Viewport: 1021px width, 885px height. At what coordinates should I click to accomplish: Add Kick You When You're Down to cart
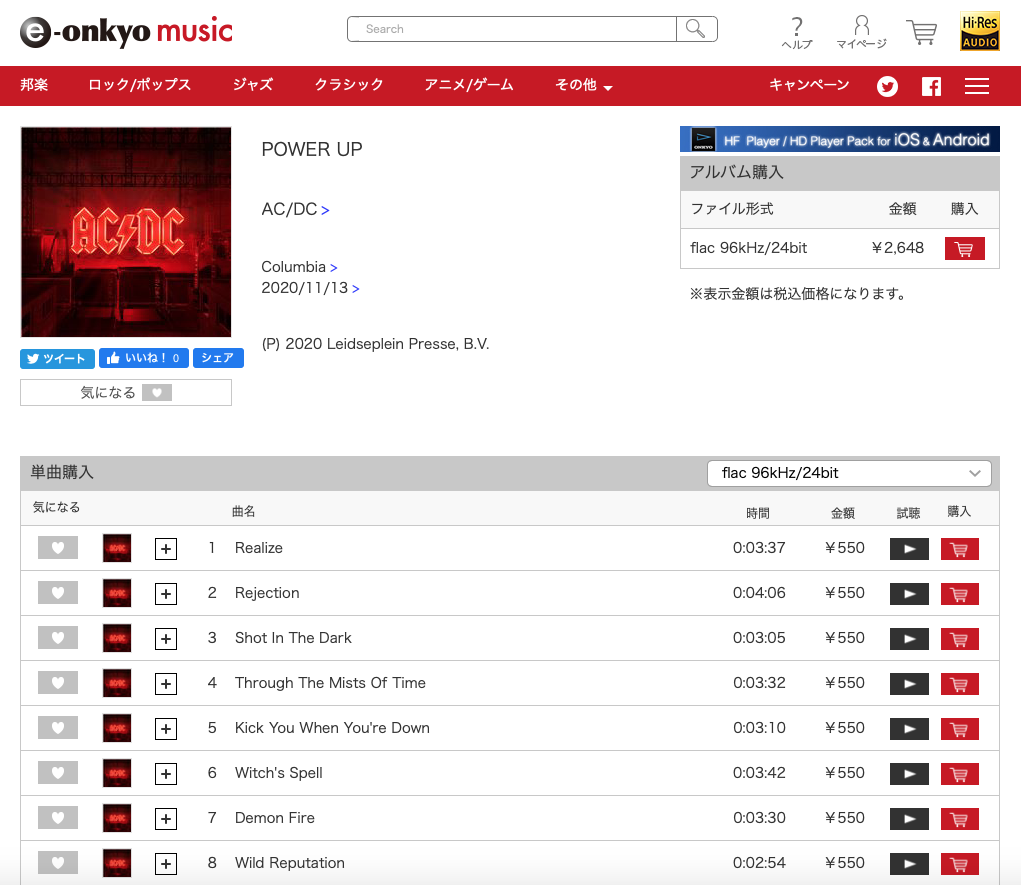(x=960, y=729)
